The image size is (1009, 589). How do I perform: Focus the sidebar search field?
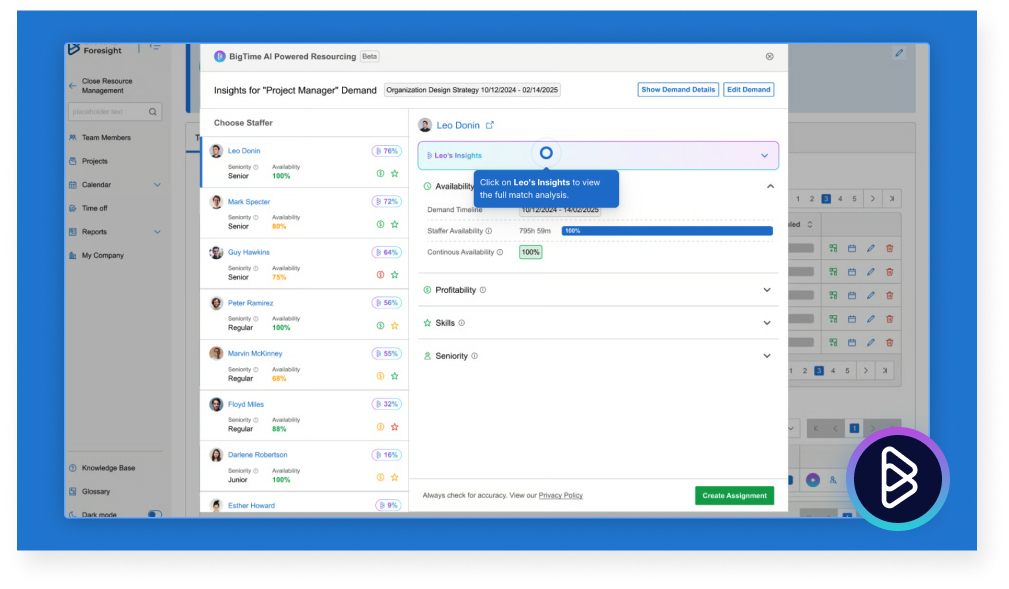[x=115, y=112]
